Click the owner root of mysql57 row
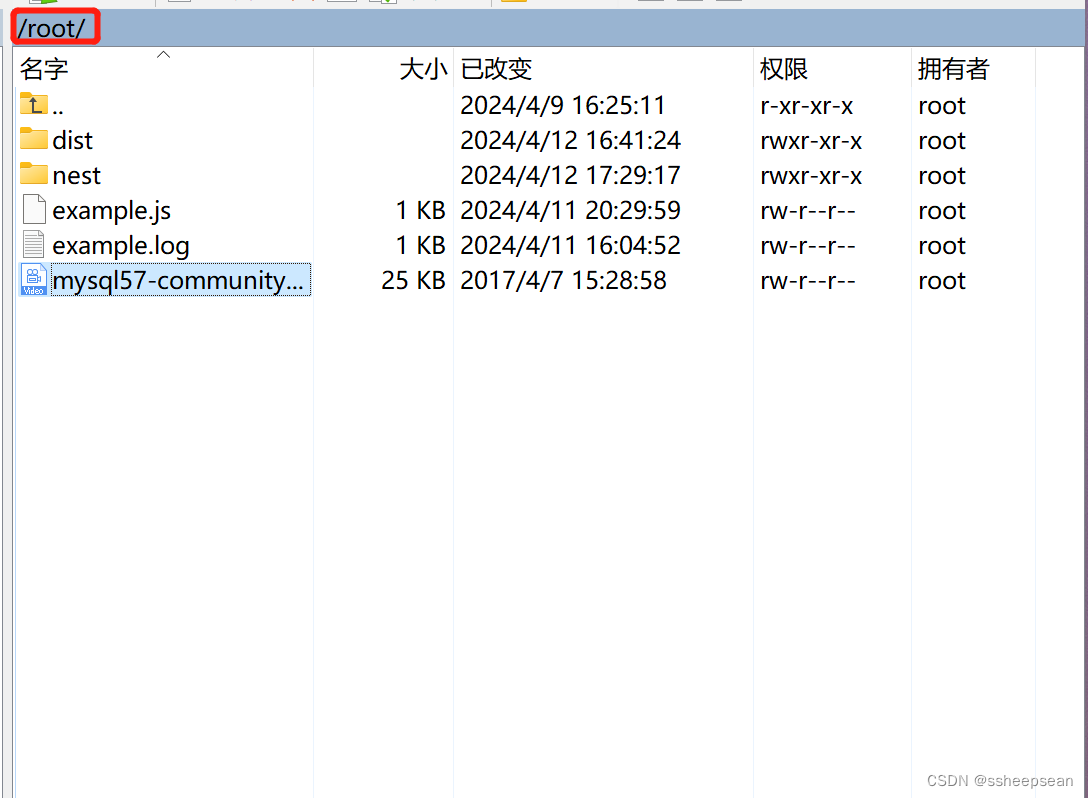The image size is (1088, 798). tap(942, 280)
